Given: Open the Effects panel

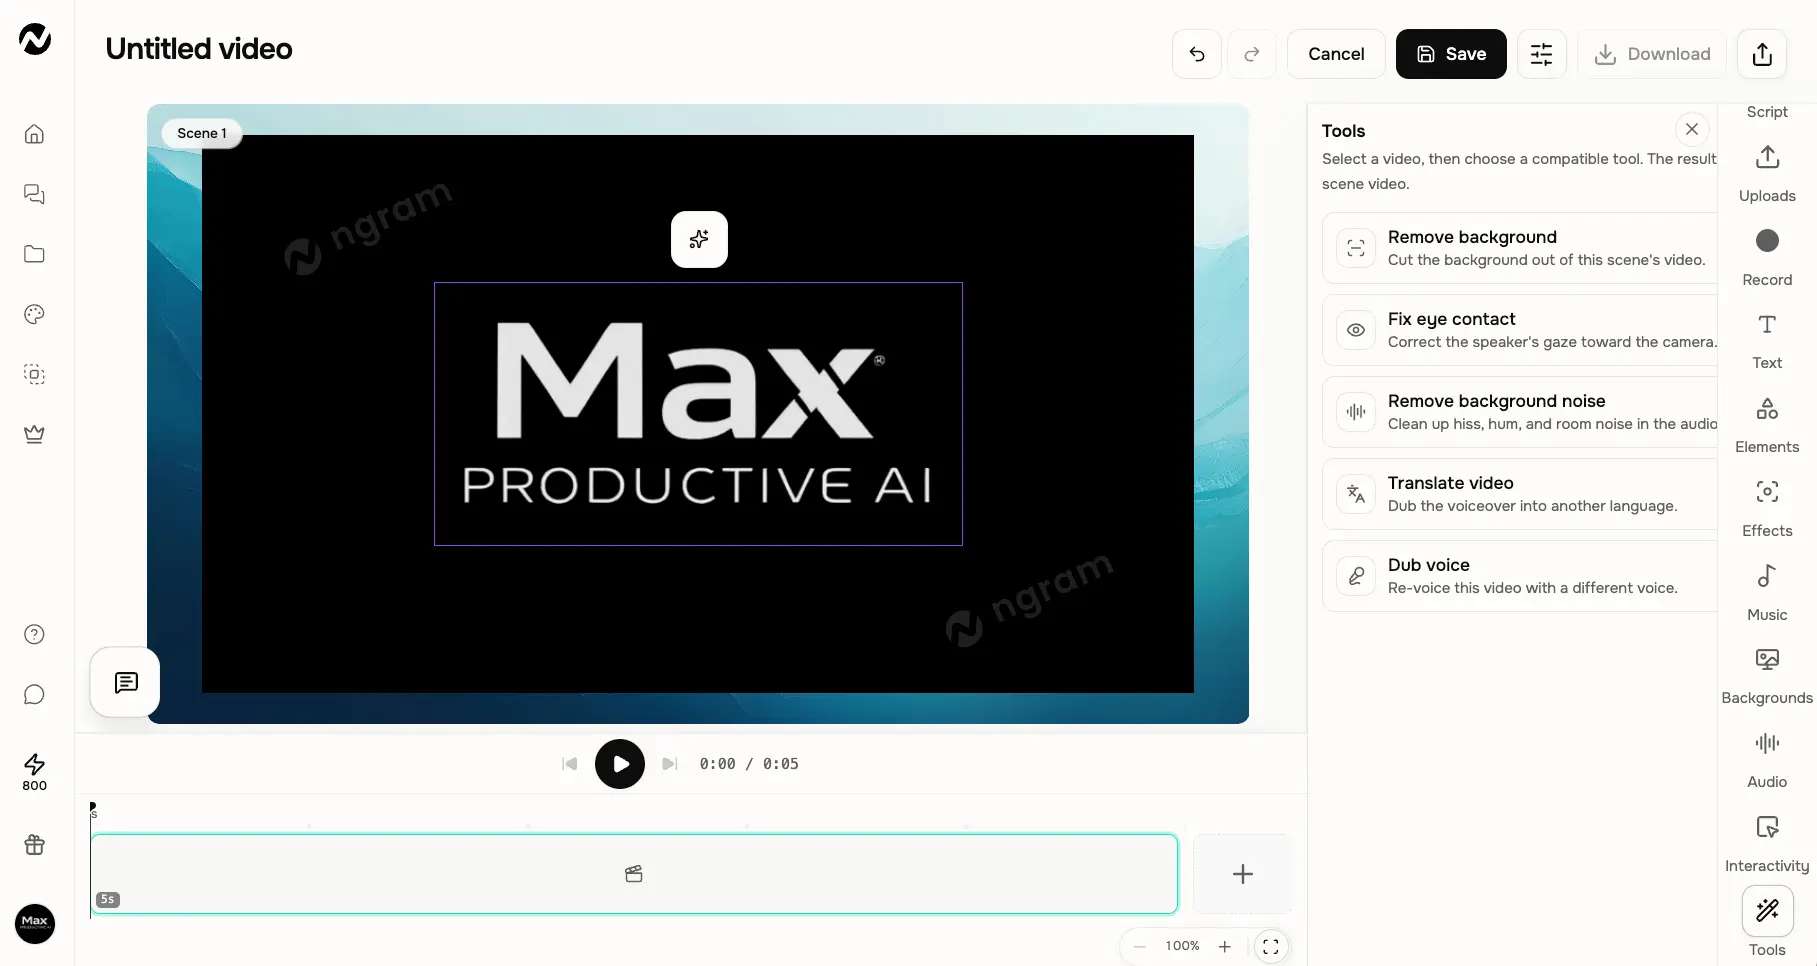Looking at the screenshot, I should [x=1767, y=509].
